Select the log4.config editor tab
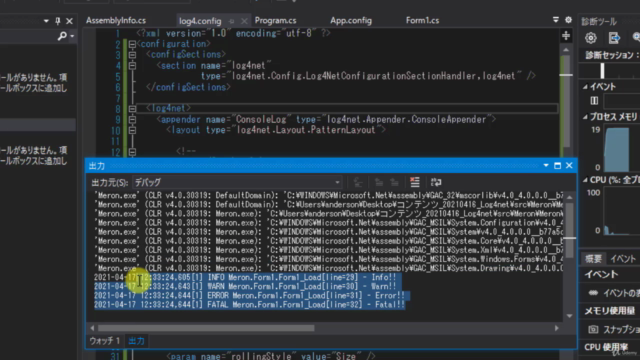The image size is (640, 360). (200, 21)
